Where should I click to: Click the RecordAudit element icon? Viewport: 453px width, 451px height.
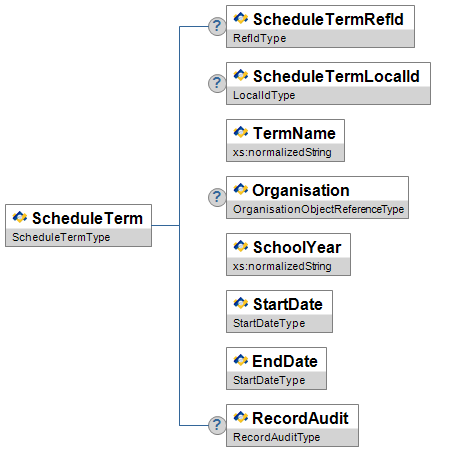click(241, 417)
